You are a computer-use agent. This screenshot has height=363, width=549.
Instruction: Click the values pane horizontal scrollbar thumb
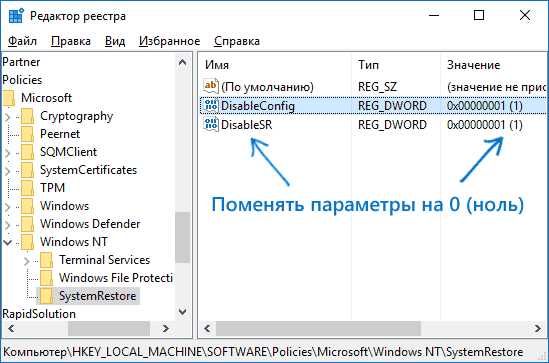point(318,328)
